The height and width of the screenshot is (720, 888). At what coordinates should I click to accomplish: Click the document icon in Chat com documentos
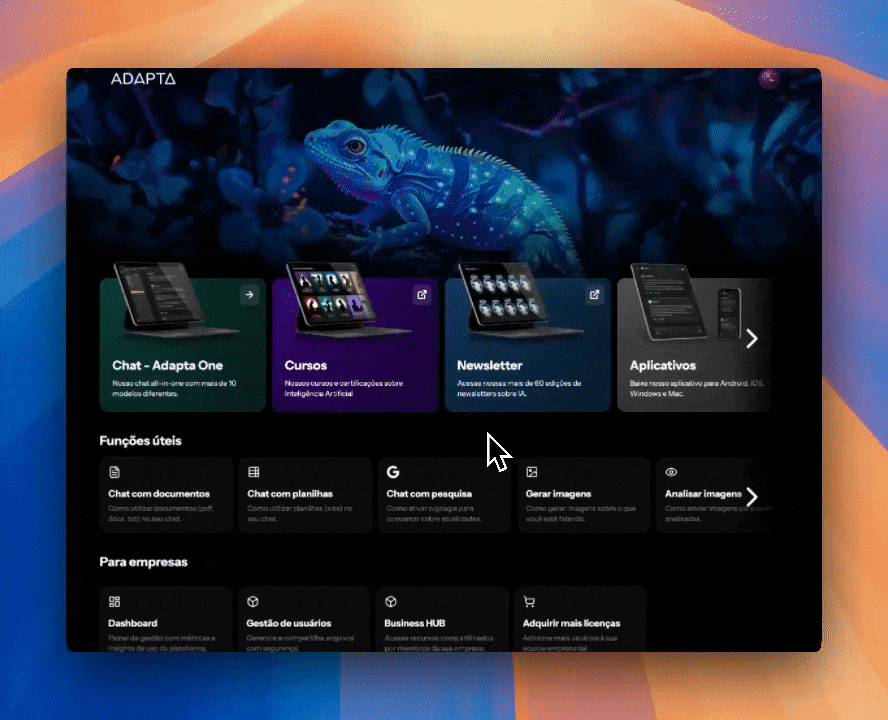[114, 472]
